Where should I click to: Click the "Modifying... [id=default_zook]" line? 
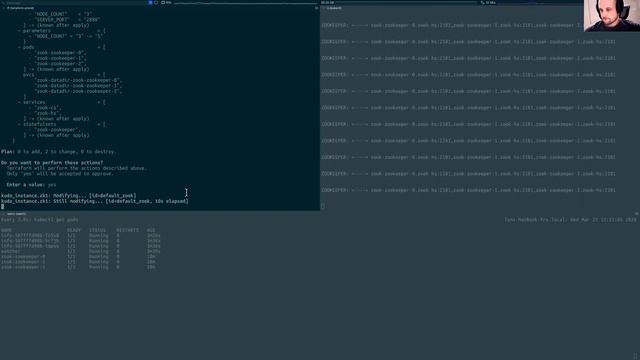tap(69, 196)
